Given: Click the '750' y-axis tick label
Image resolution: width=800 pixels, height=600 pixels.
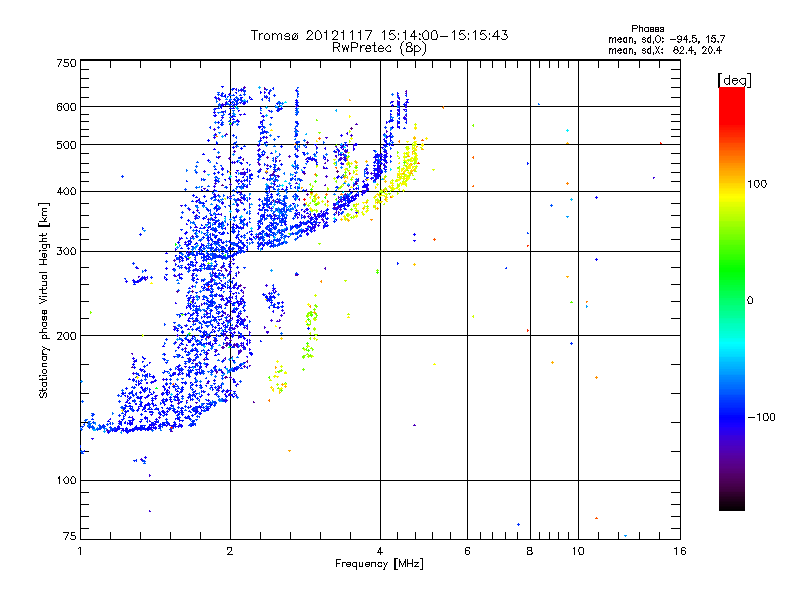Looking at the screenshot, I should tap(66, 63).
